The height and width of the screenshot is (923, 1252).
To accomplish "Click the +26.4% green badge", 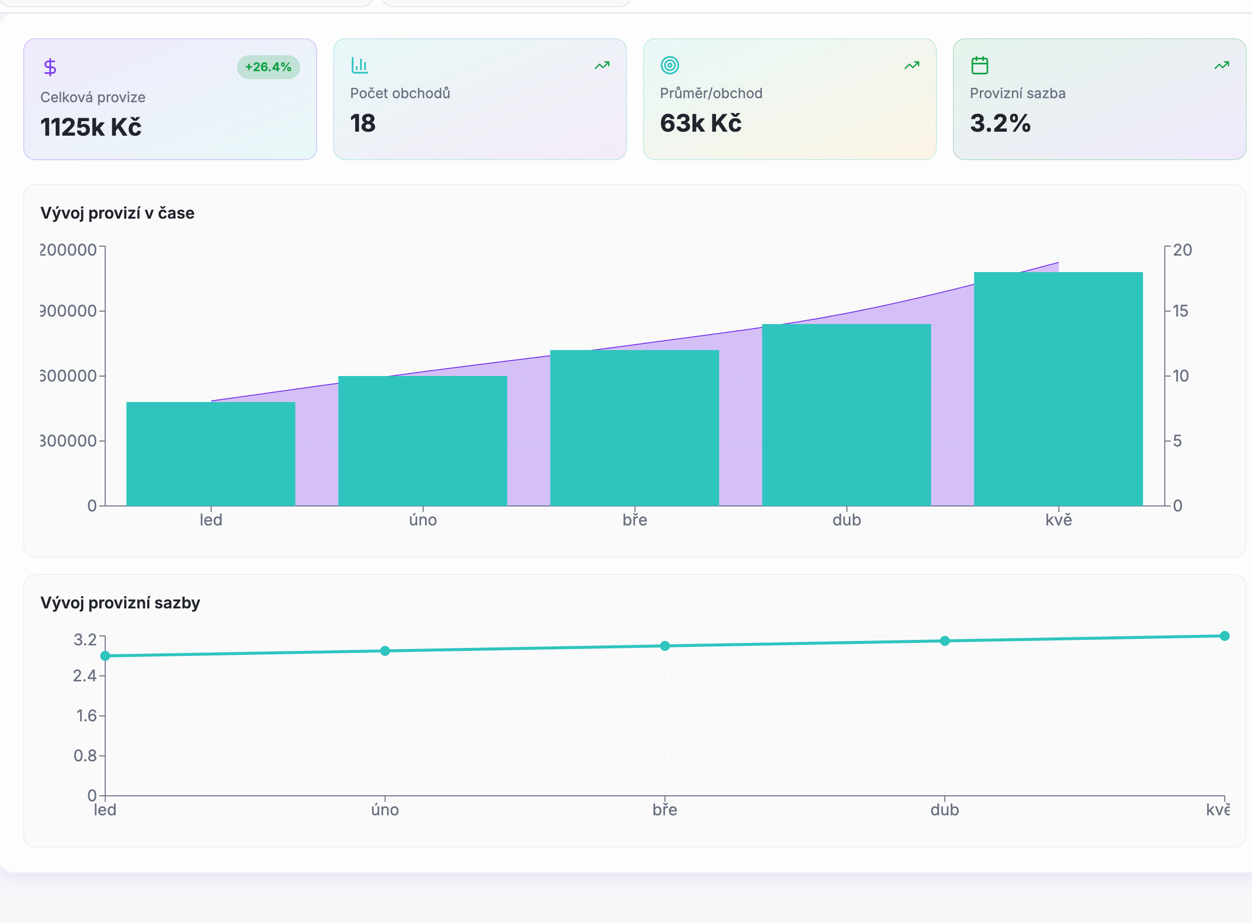I will click(x=268, y=67).
